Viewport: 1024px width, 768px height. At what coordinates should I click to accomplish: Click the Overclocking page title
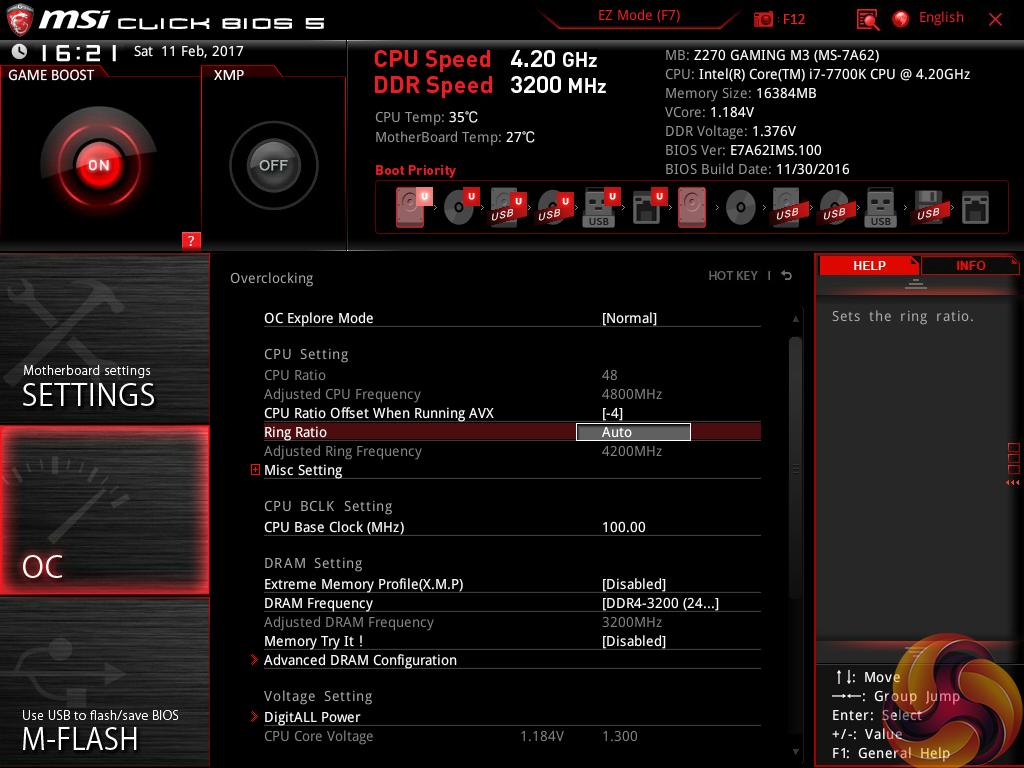[272, 278]
